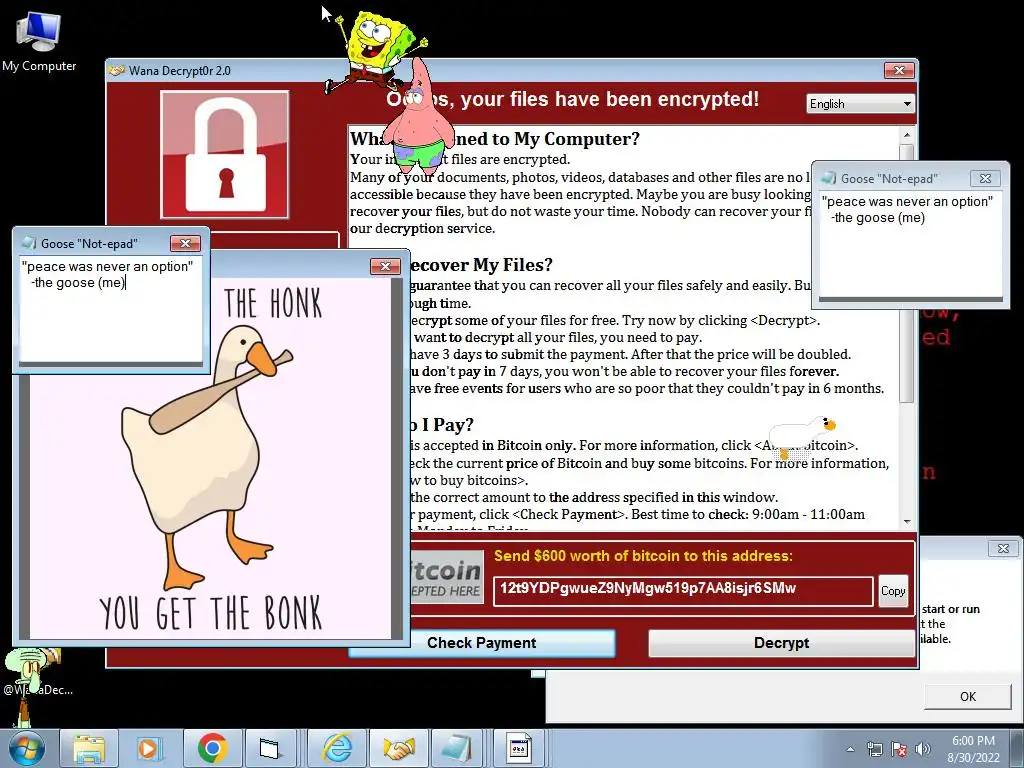The width and height of the screenshot is (1024, 768).
Task: Click the "What Happened to My Computer?" heading
Action: point(494,138)
